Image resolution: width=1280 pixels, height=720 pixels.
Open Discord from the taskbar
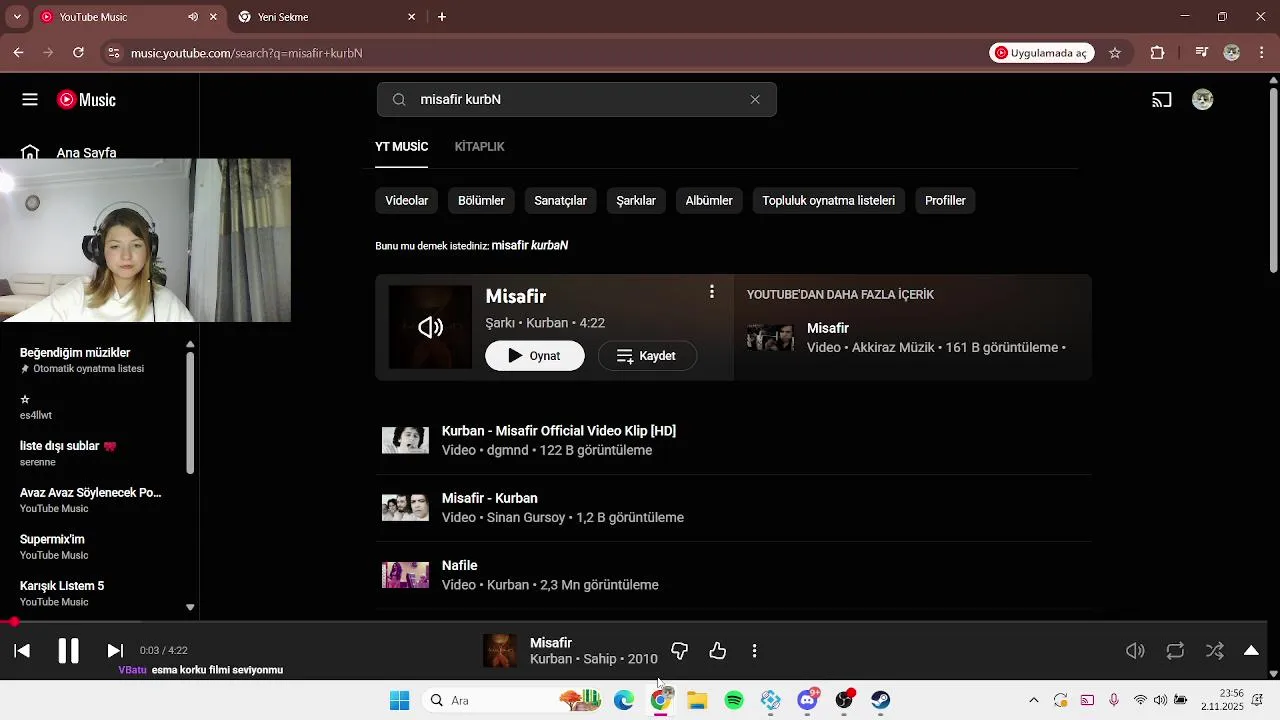[807, 700]
